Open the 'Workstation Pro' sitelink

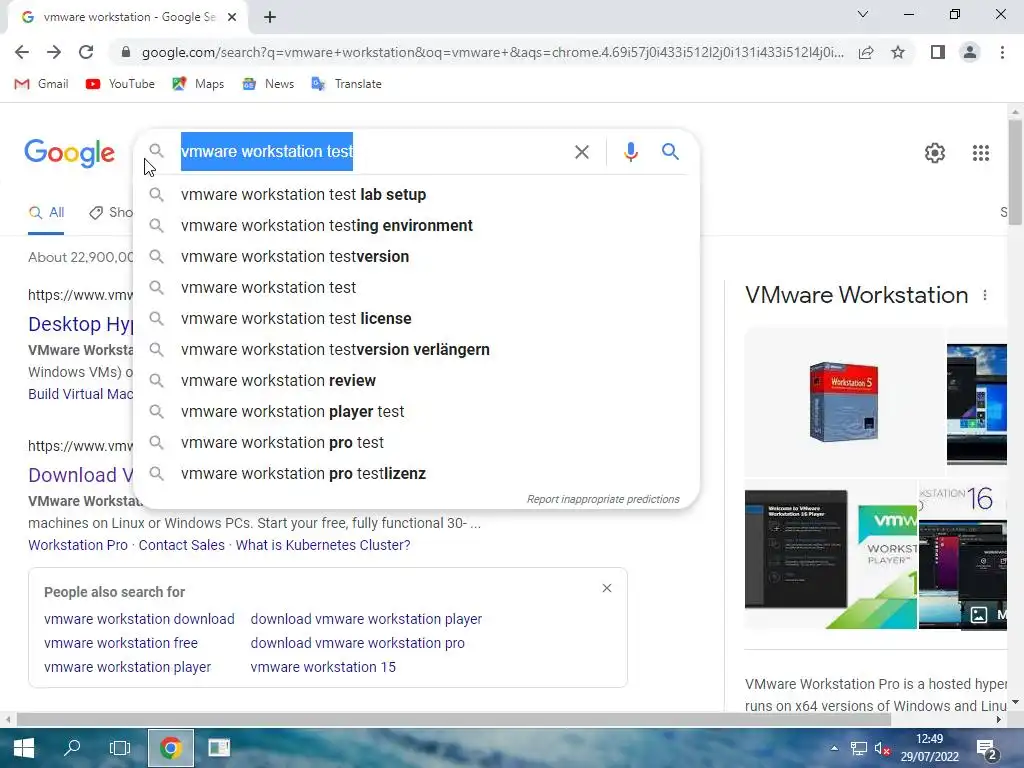click(x=78, y=545)
